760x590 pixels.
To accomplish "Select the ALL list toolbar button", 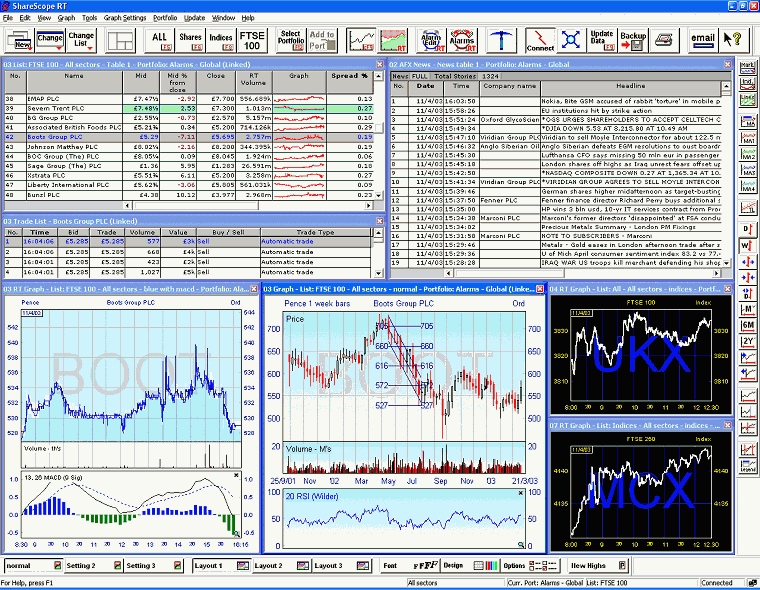I will (x=159, y=40).
